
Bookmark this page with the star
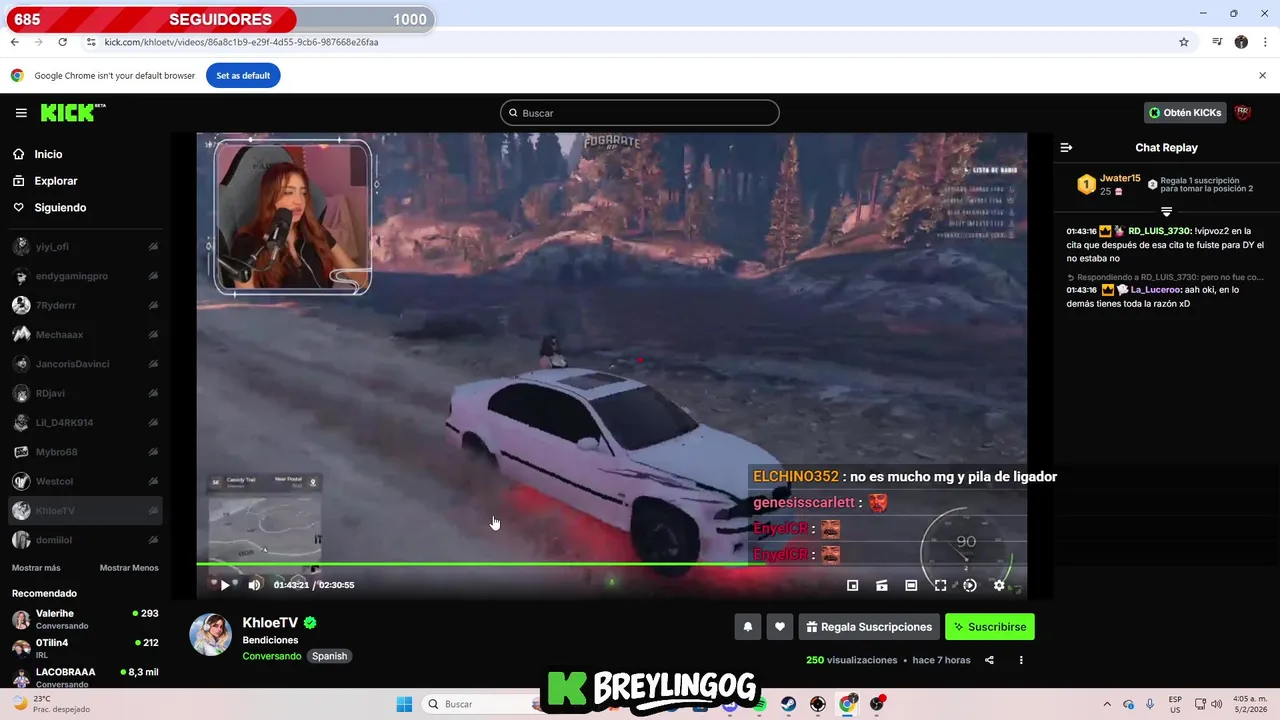pos(1184,42)
